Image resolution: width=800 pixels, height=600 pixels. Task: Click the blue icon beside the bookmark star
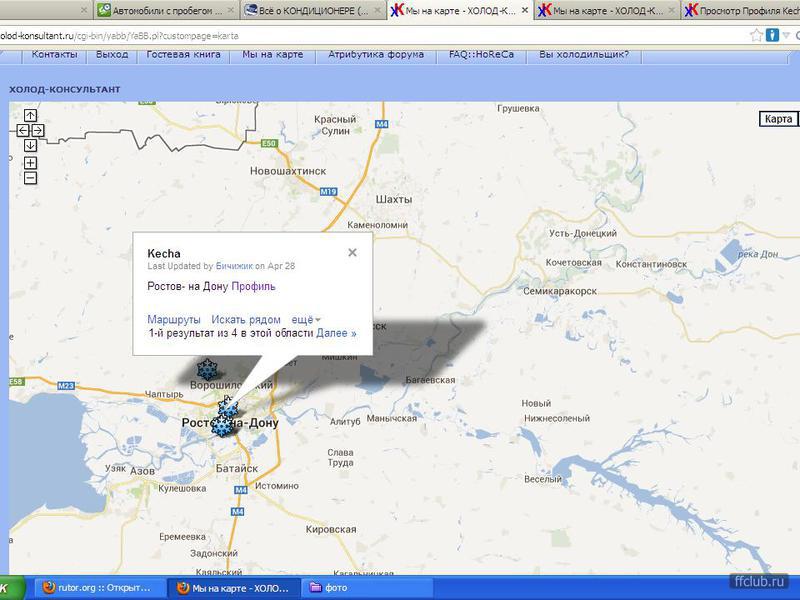[x=772, y=35]
